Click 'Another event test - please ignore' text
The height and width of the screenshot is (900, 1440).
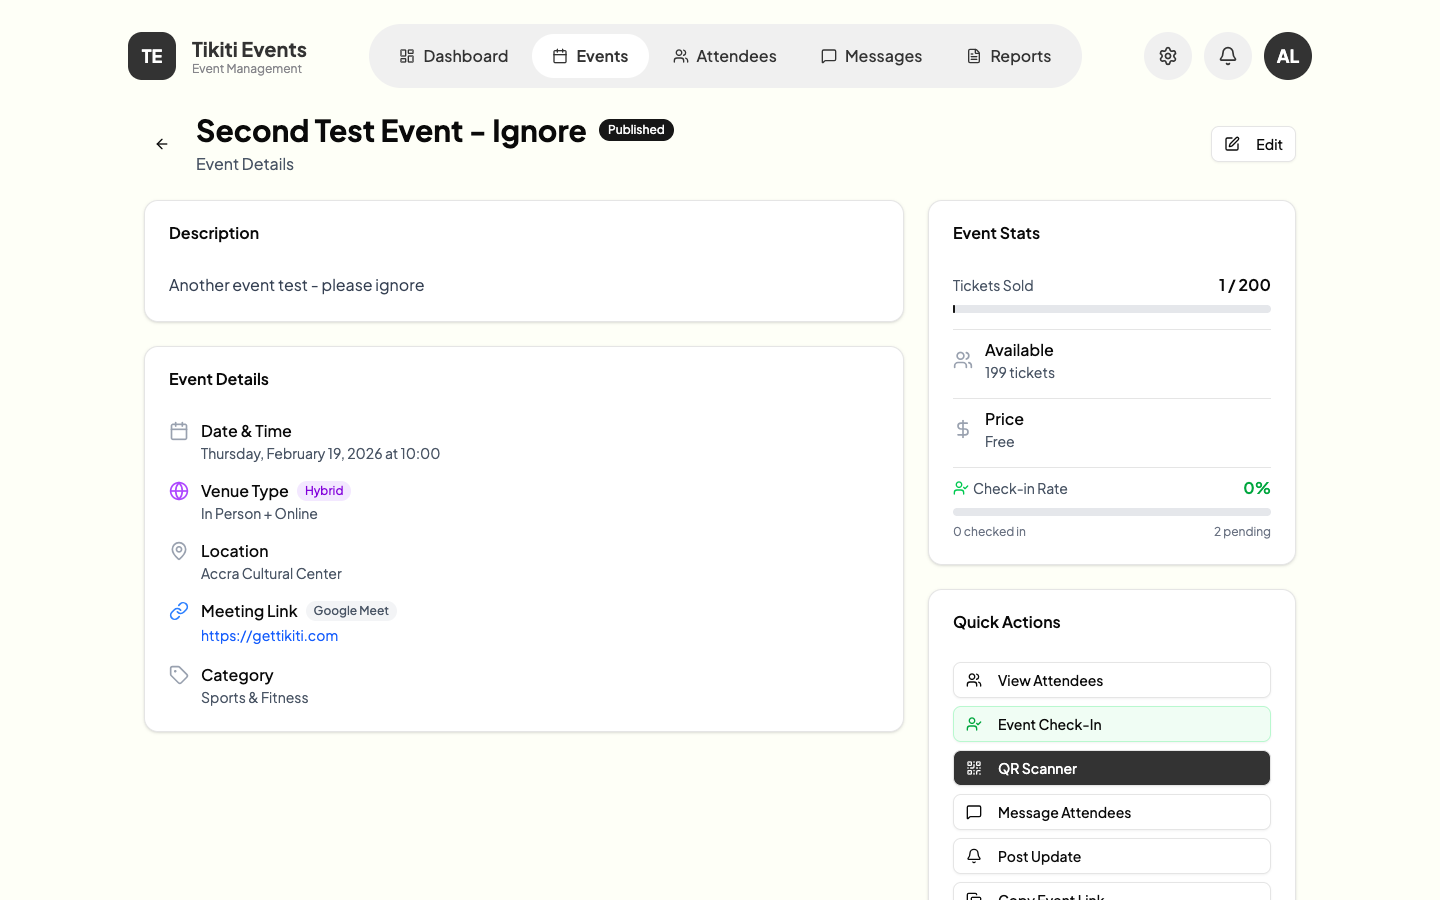click(296, 285)
